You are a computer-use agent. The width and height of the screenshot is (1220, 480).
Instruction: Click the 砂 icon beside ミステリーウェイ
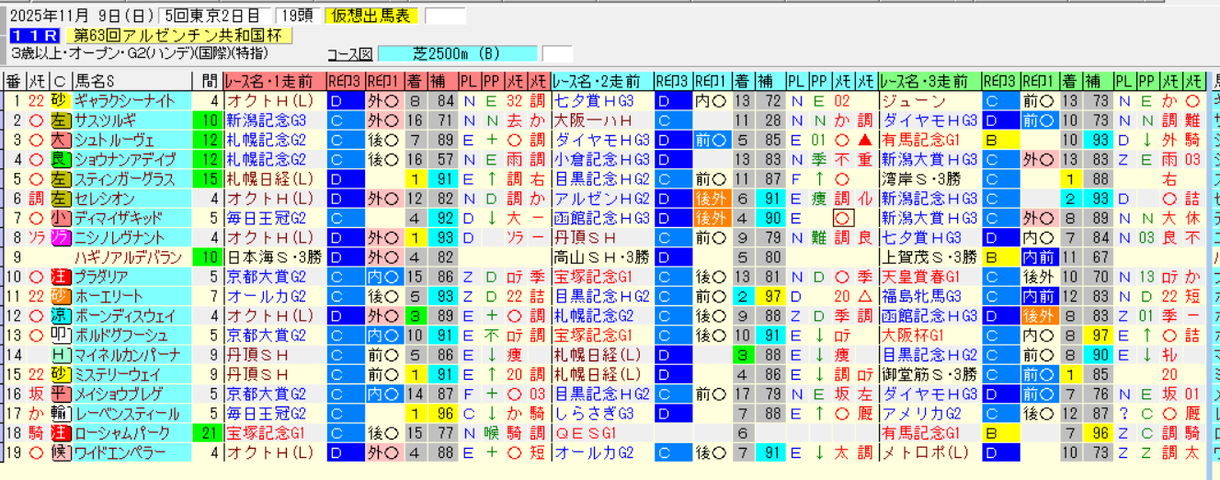tap(60, 374)
